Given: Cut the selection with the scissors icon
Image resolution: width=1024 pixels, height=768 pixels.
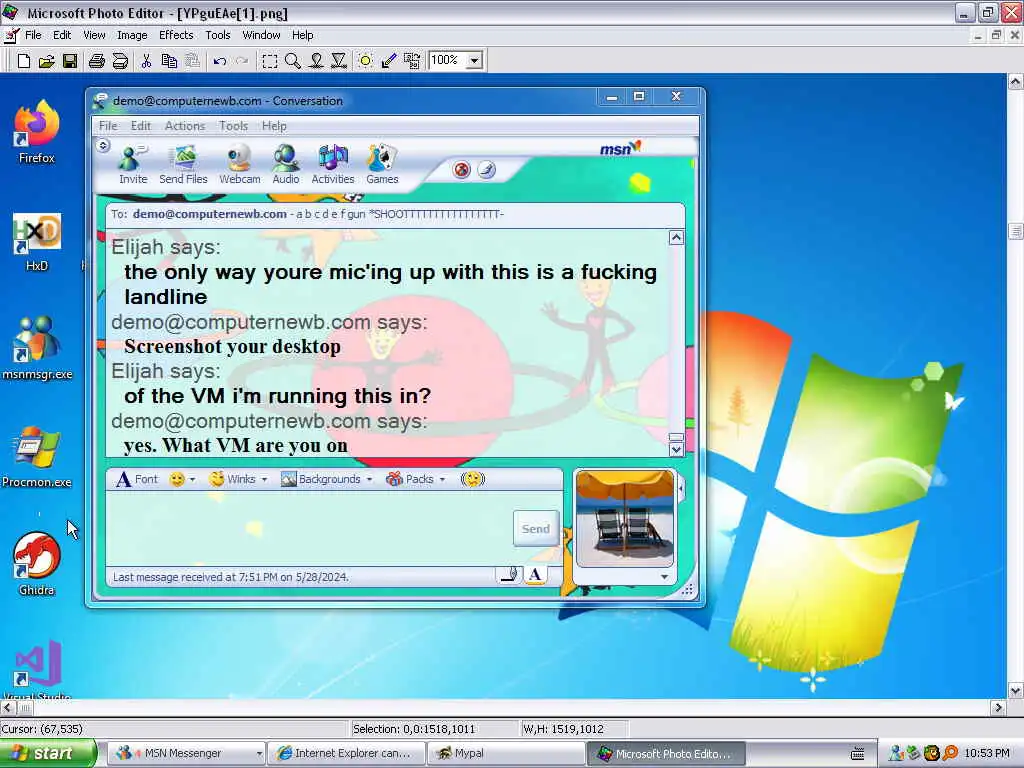Looking at the screenshot, I should pyautogui.click(x=146, y=61).
